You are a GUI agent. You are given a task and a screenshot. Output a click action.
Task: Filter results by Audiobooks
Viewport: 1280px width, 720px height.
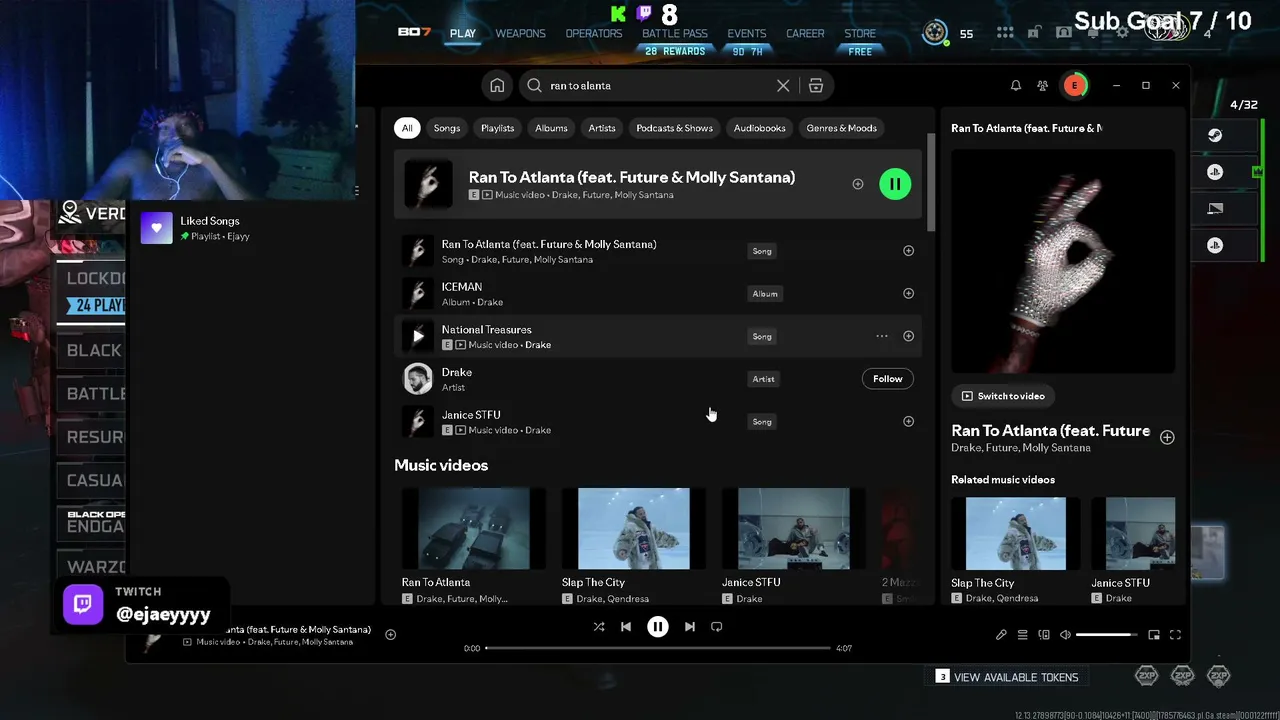click(x=760, y=128)
